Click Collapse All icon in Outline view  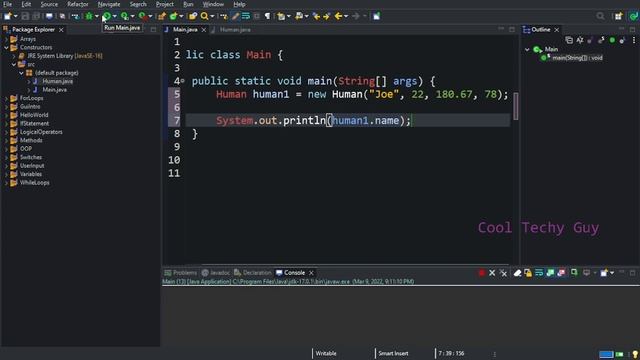[x=569, y=40]
